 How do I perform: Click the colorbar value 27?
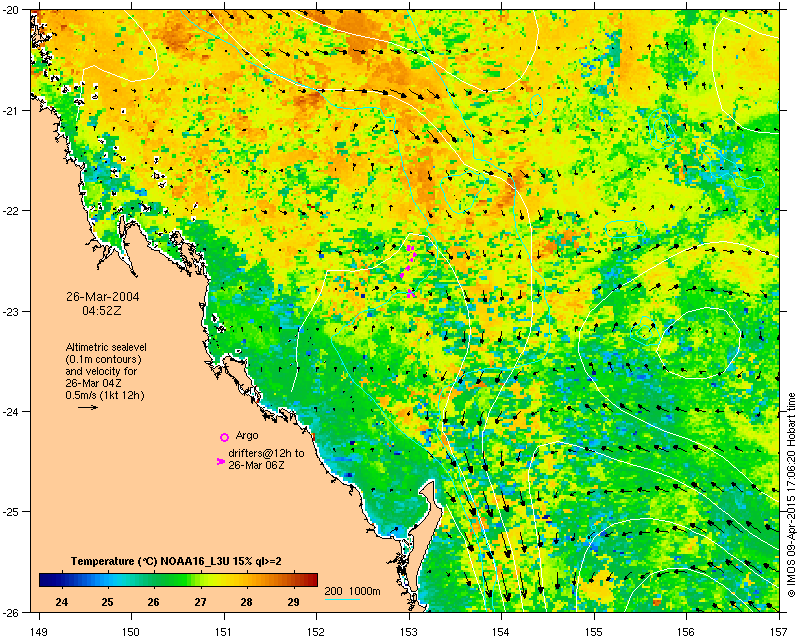tap(201, 602)
